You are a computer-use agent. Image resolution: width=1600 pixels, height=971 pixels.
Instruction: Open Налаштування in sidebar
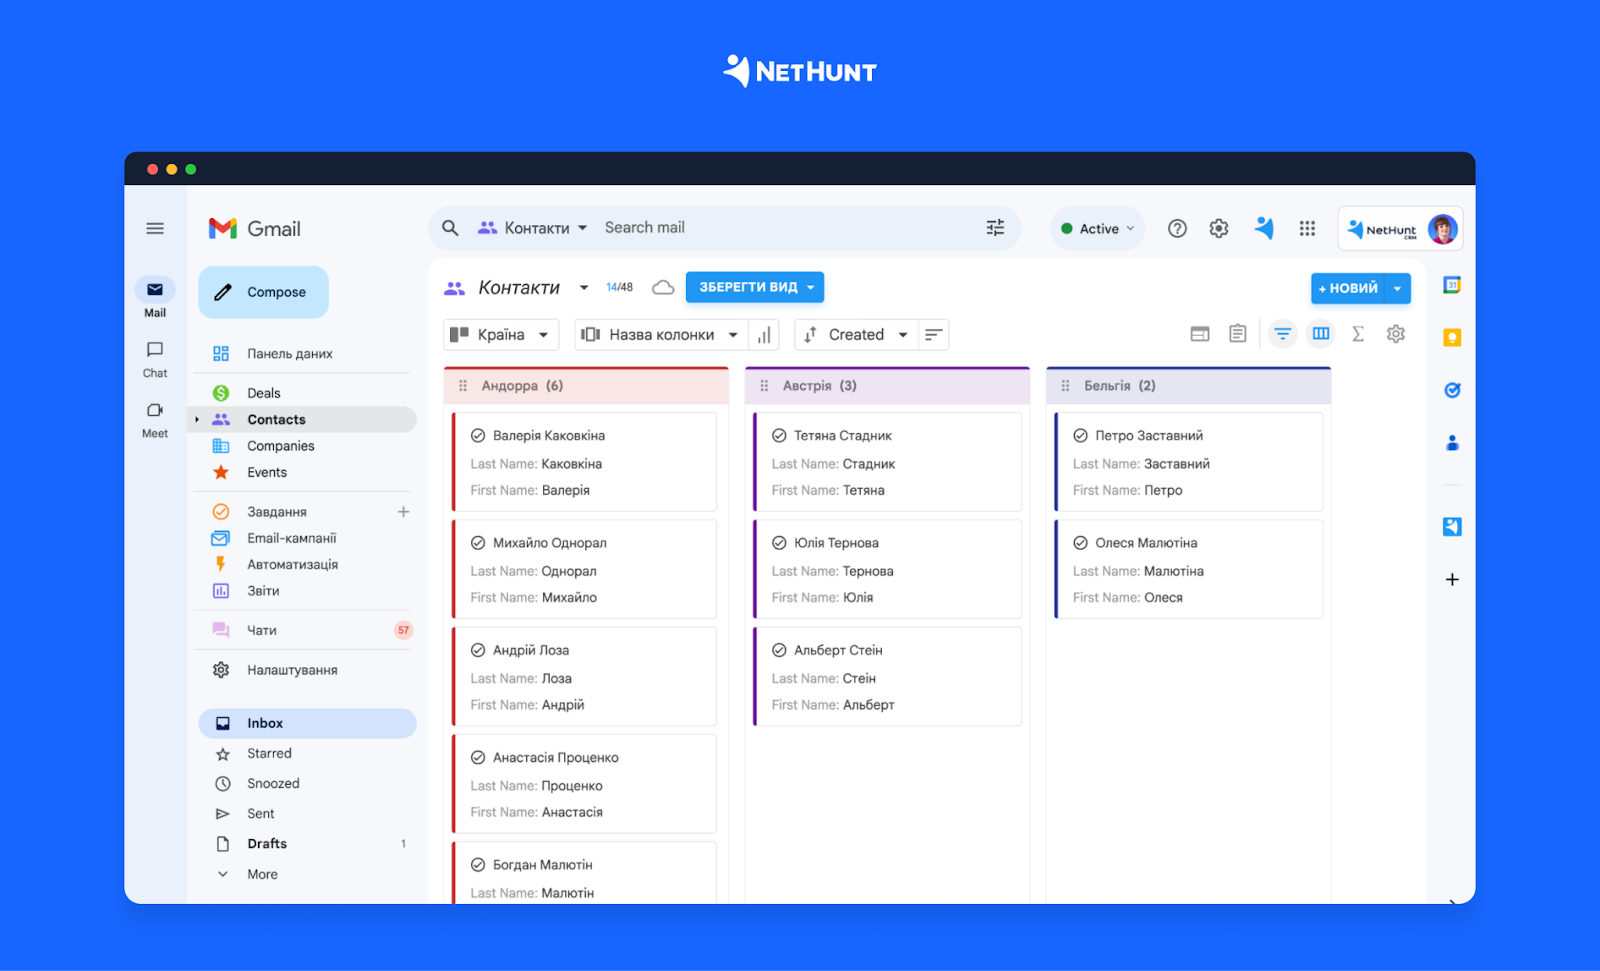pos(292,670)
